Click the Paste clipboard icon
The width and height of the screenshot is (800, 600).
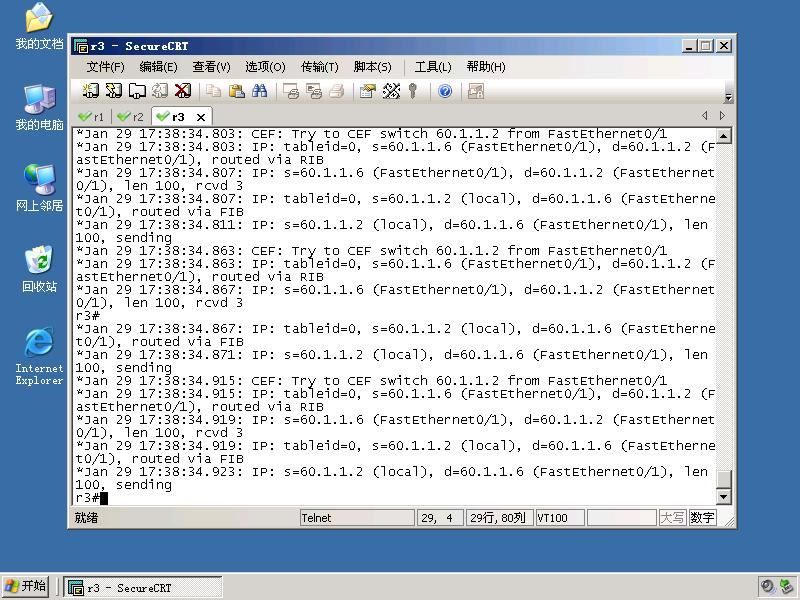pyautogui.click(x=236, y=91)
